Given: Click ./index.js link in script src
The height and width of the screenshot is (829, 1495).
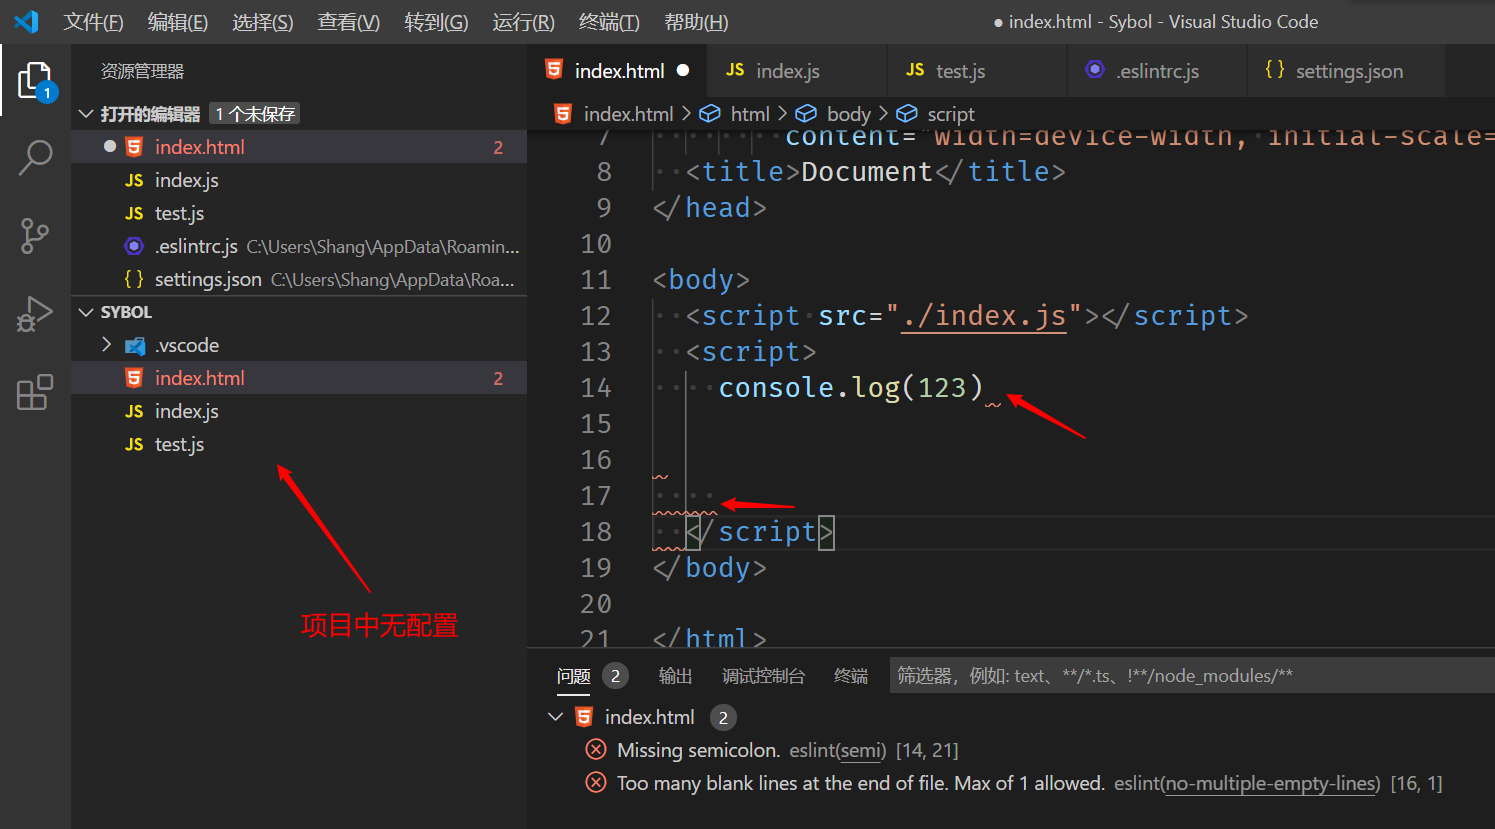Looking at the screenshot, I should click(984, 316).
